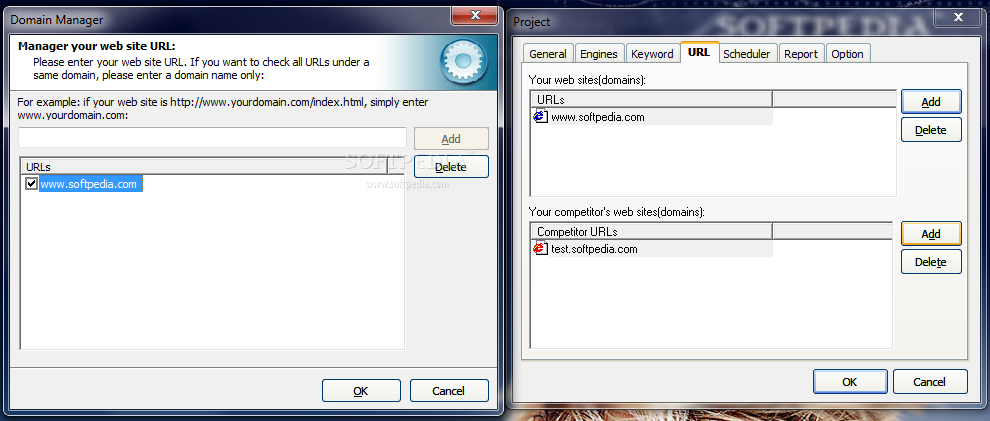Image resolution: width=990 pixels, height=421 pixels.
Task: Click the gear icon in Domain Manager header
Action: (463, 61)
